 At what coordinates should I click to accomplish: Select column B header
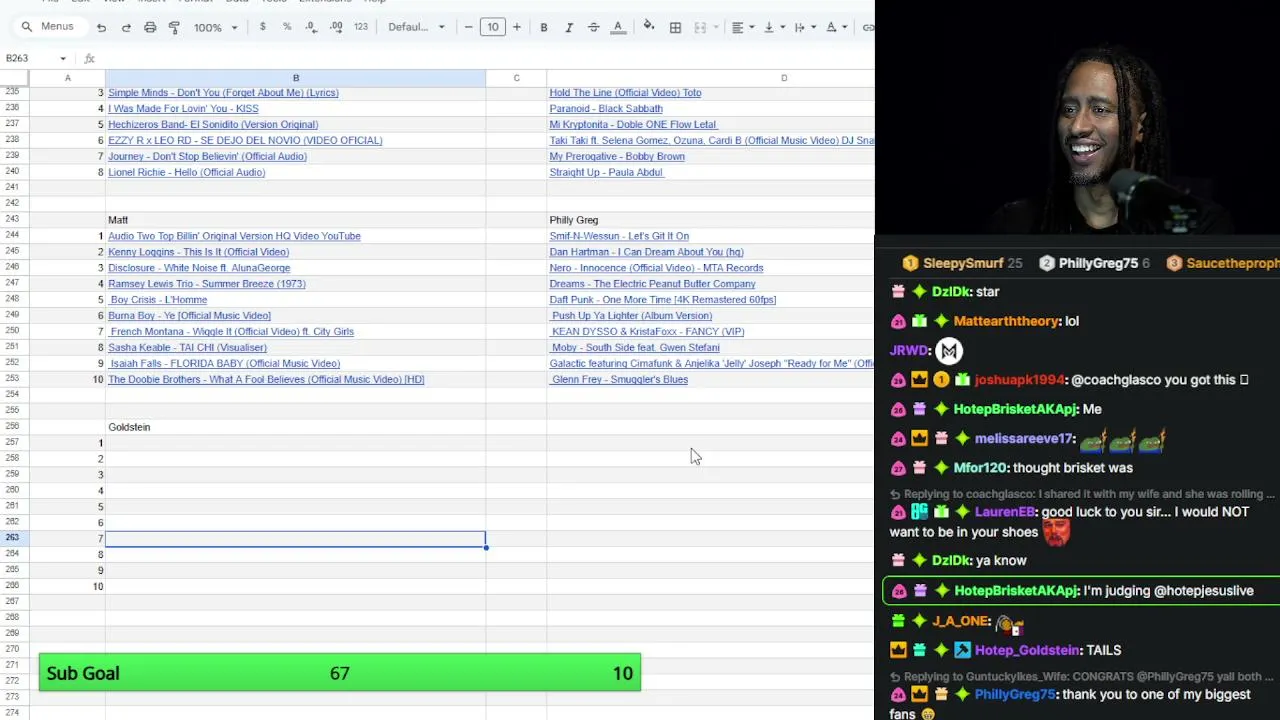click(295, 78)
